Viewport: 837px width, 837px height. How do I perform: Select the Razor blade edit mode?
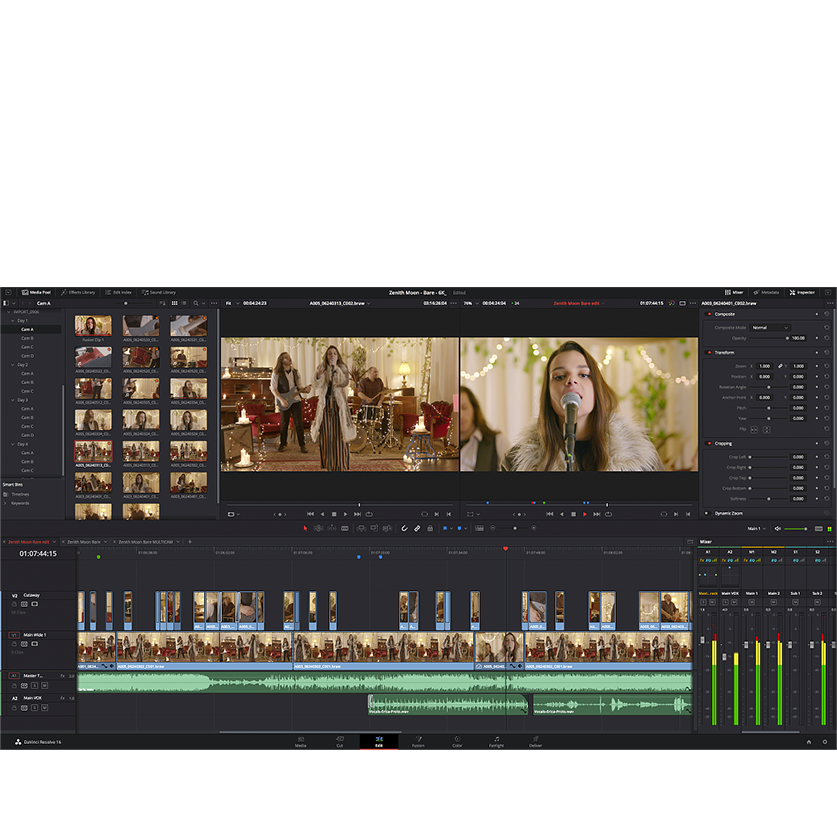pos(344,527)
